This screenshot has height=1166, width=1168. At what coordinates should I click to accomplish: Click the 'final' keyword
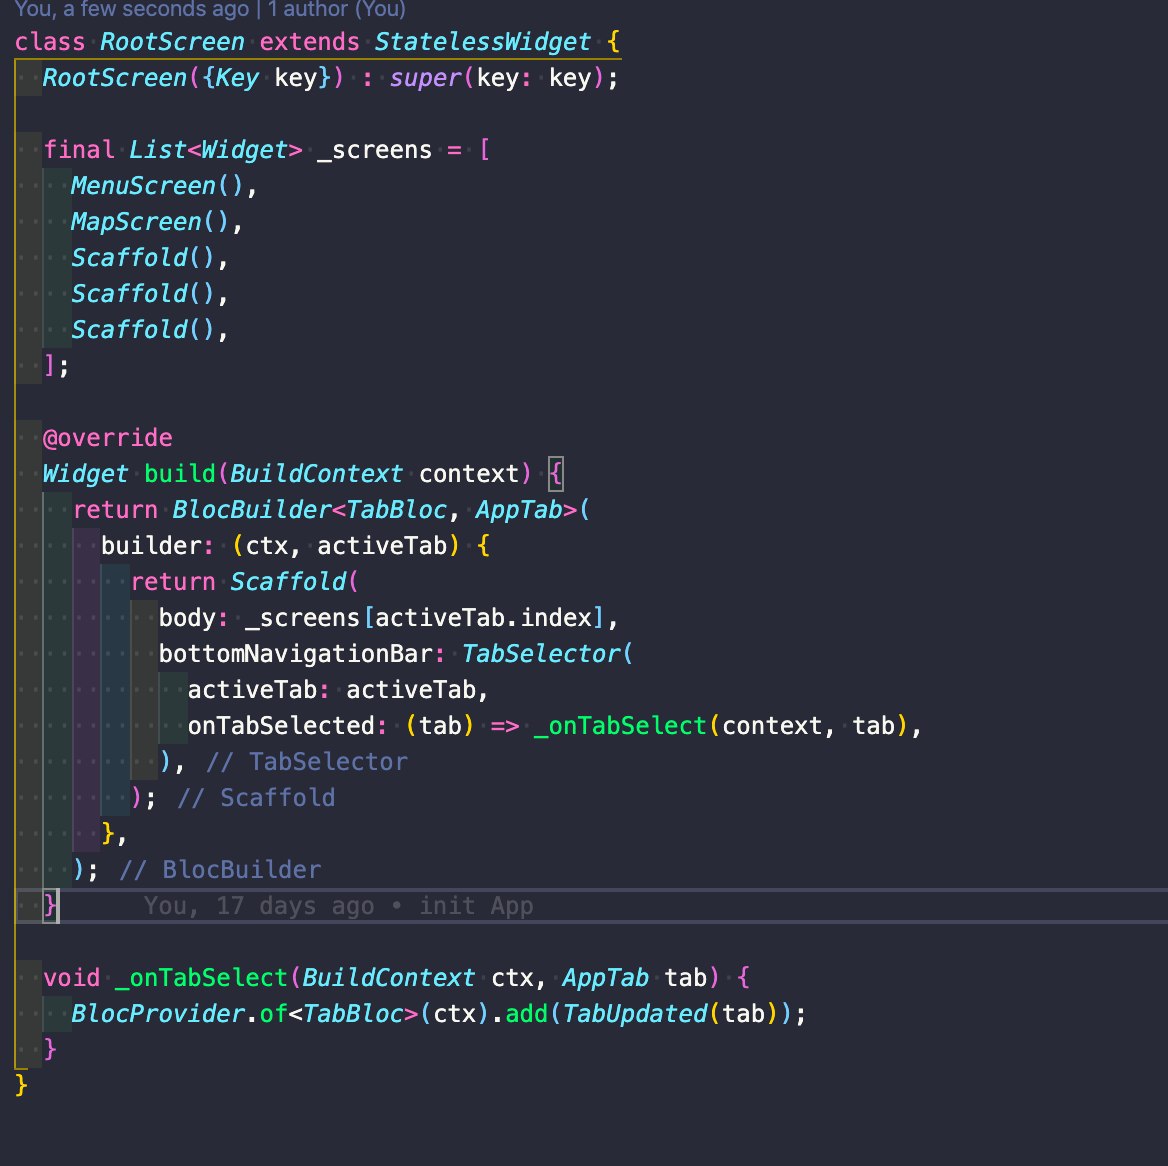coord(79,150)
